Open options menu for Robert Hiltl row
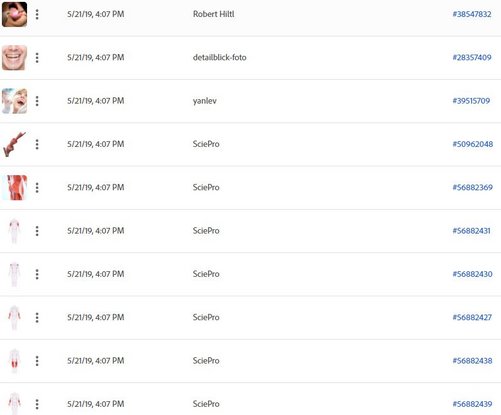This screenshot has width=501, height=415. (37, 14)
